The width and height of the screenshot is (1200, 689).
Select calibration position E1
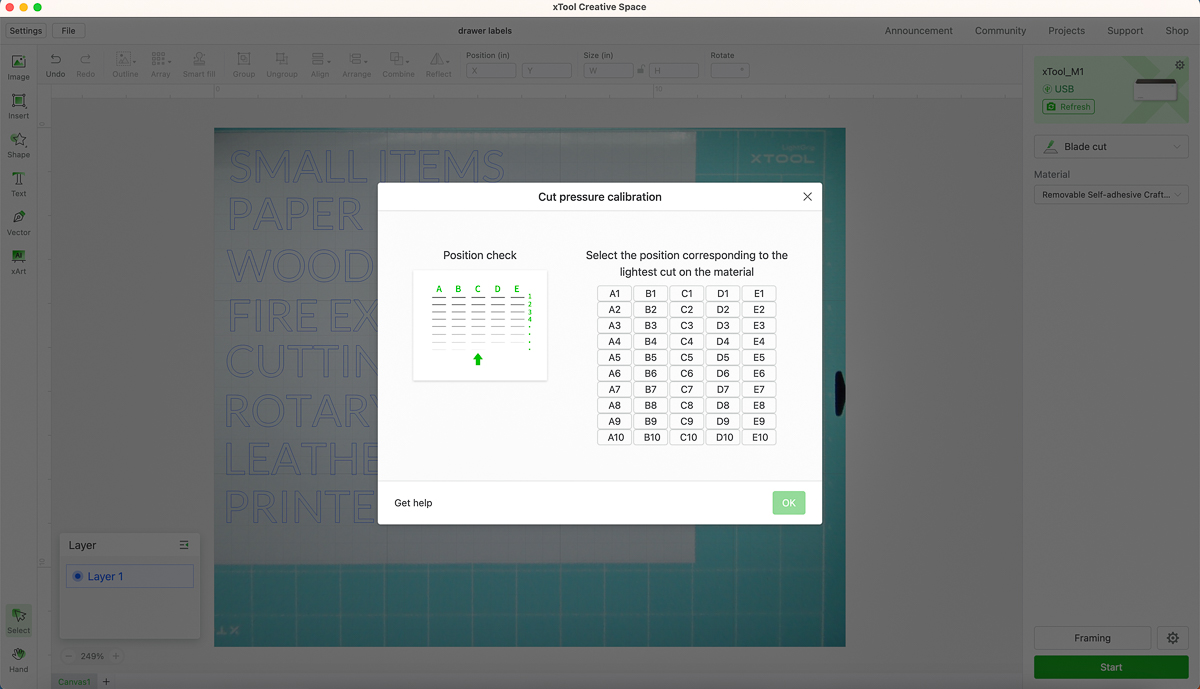(759, 294)
